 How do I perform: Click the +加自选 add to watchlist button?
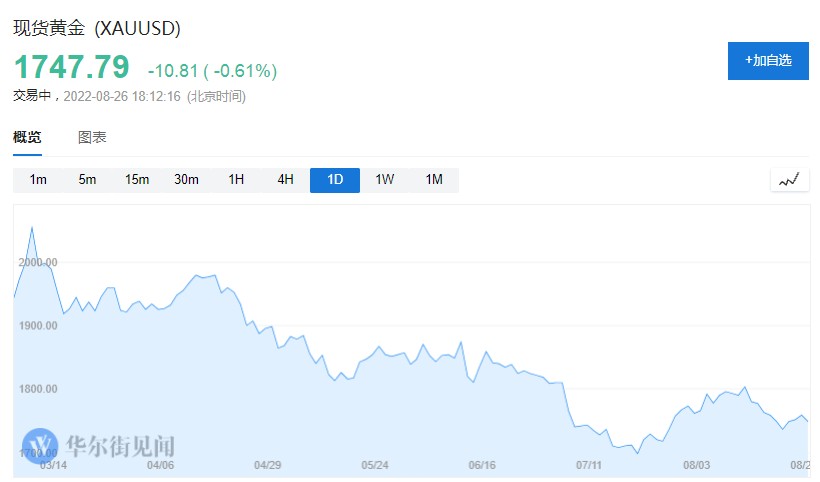coord(768,61)
